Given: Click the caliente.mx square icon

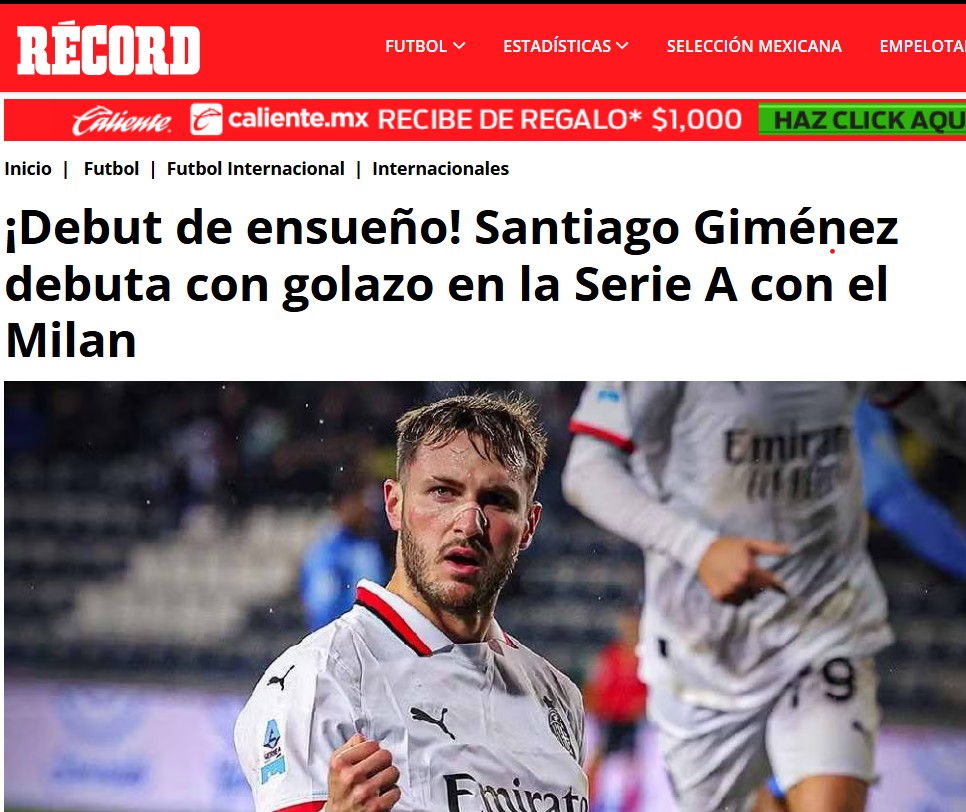Looking at the screenshot, I should 206,120.
